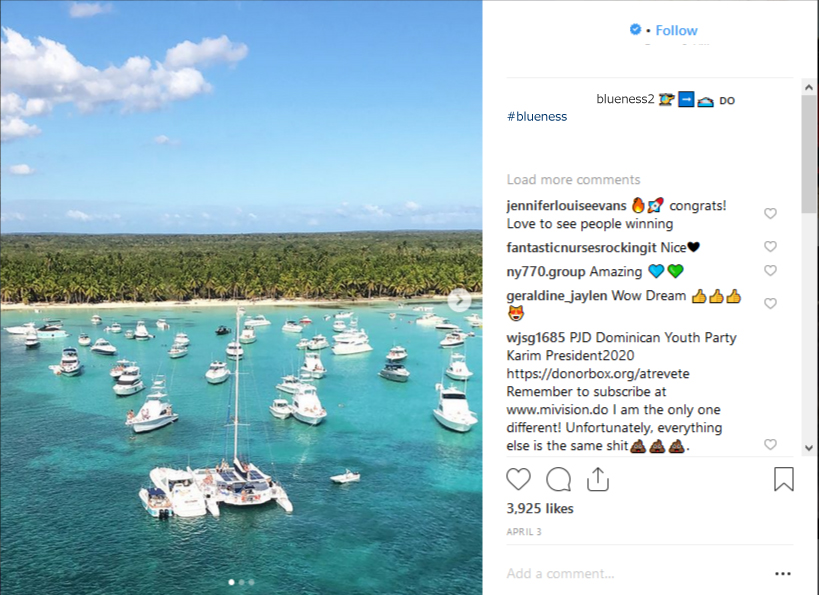Follow this account
Image resolution: width=819 pixels, height=595 pixels.
(x=677, y=30)
